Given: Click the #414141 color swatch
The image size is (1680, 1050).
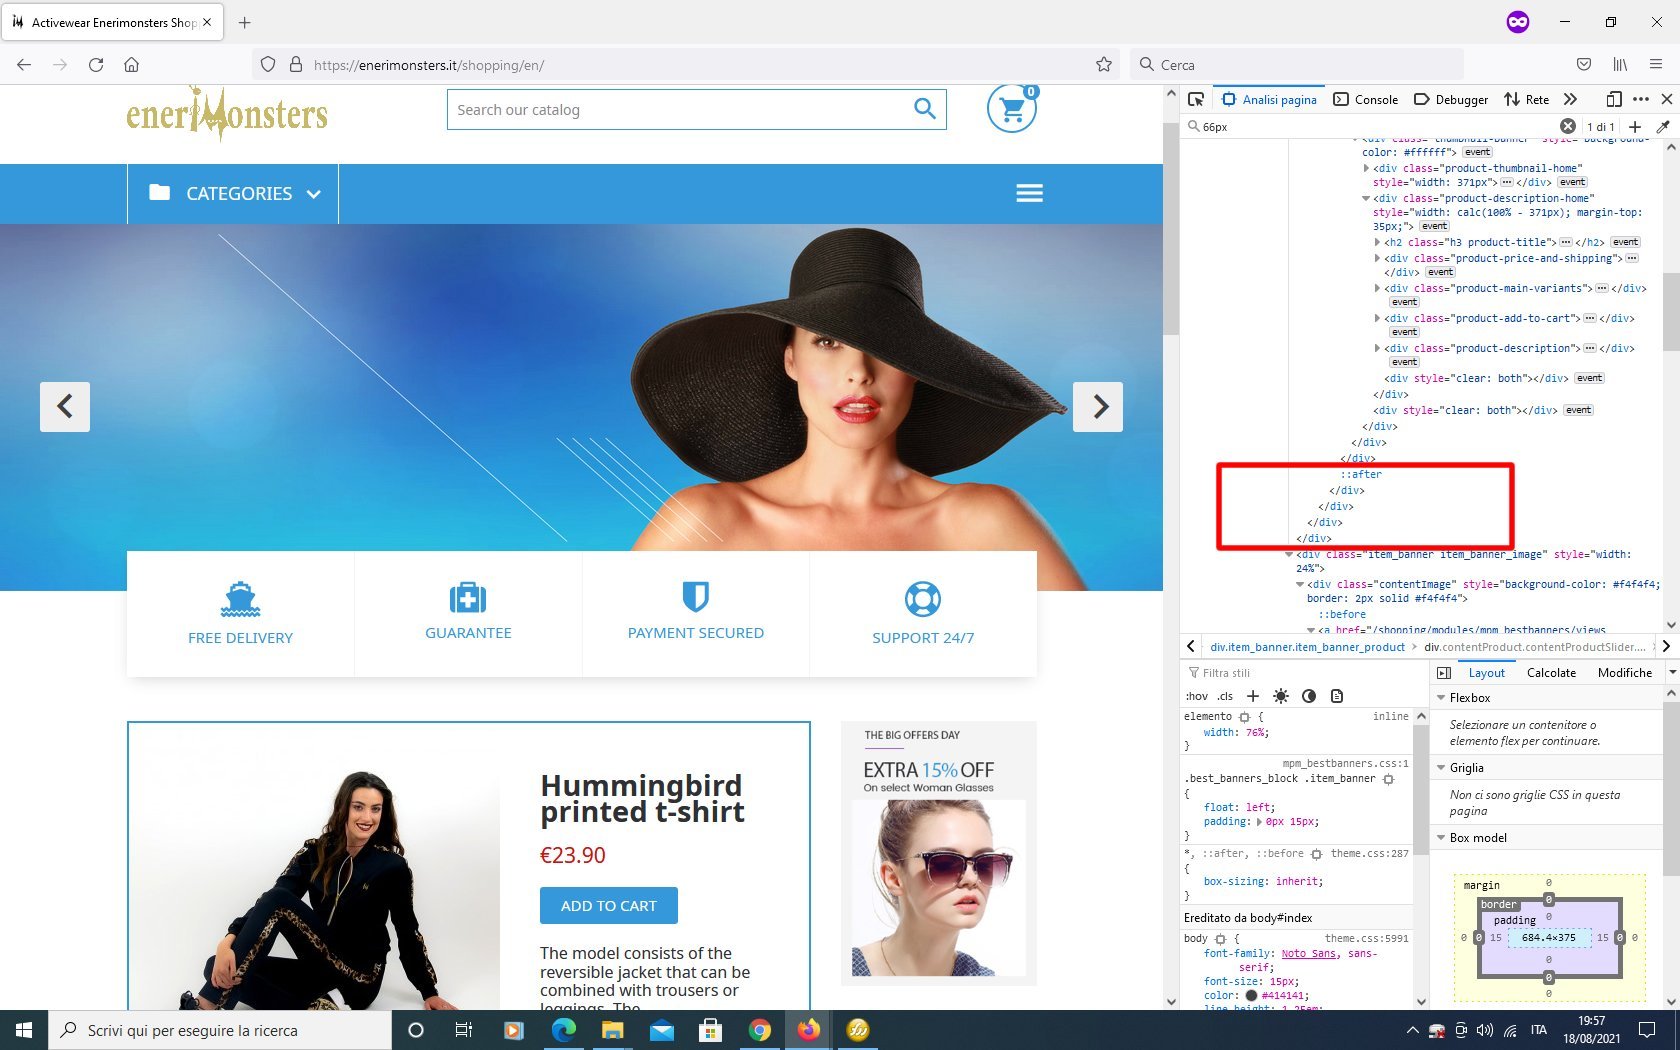Looking at the screenshot, I should click(x=1251, y=996).
